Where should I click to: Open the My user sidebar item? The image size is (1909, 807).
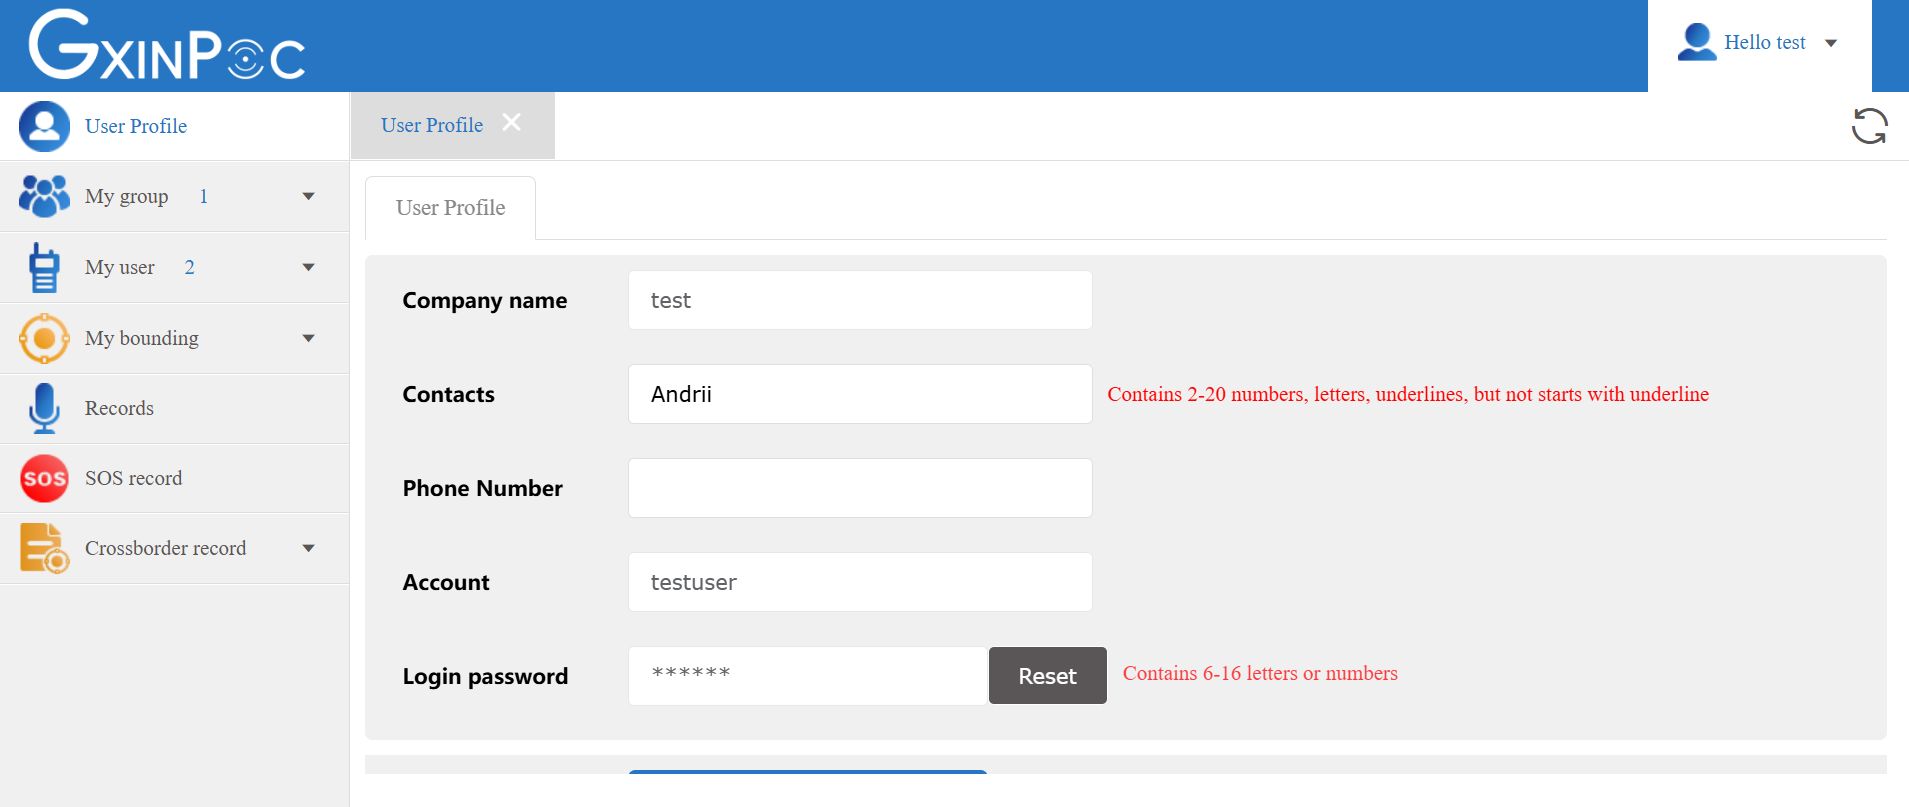click(174, 268)
